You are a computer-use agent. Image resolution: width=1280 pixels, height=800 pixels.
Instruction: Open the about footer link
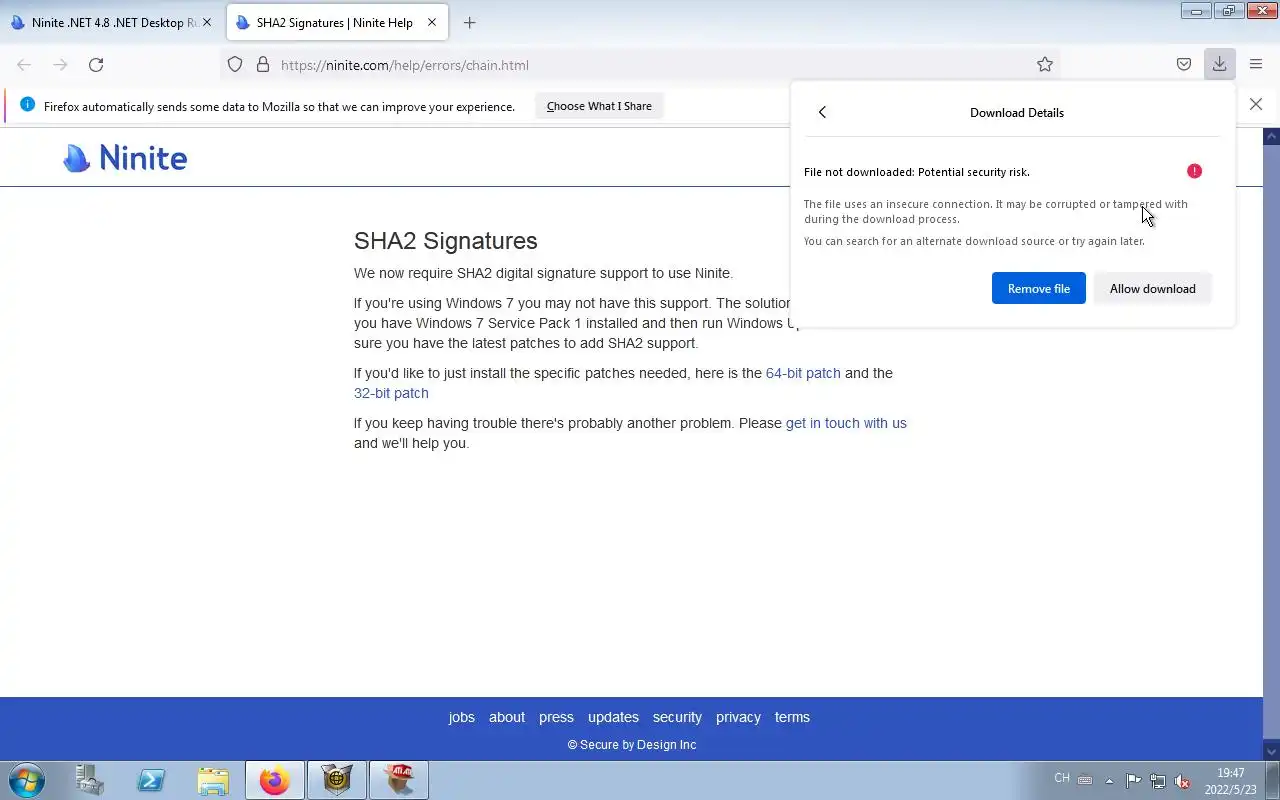pyautogui.click(x=507, y=717)
